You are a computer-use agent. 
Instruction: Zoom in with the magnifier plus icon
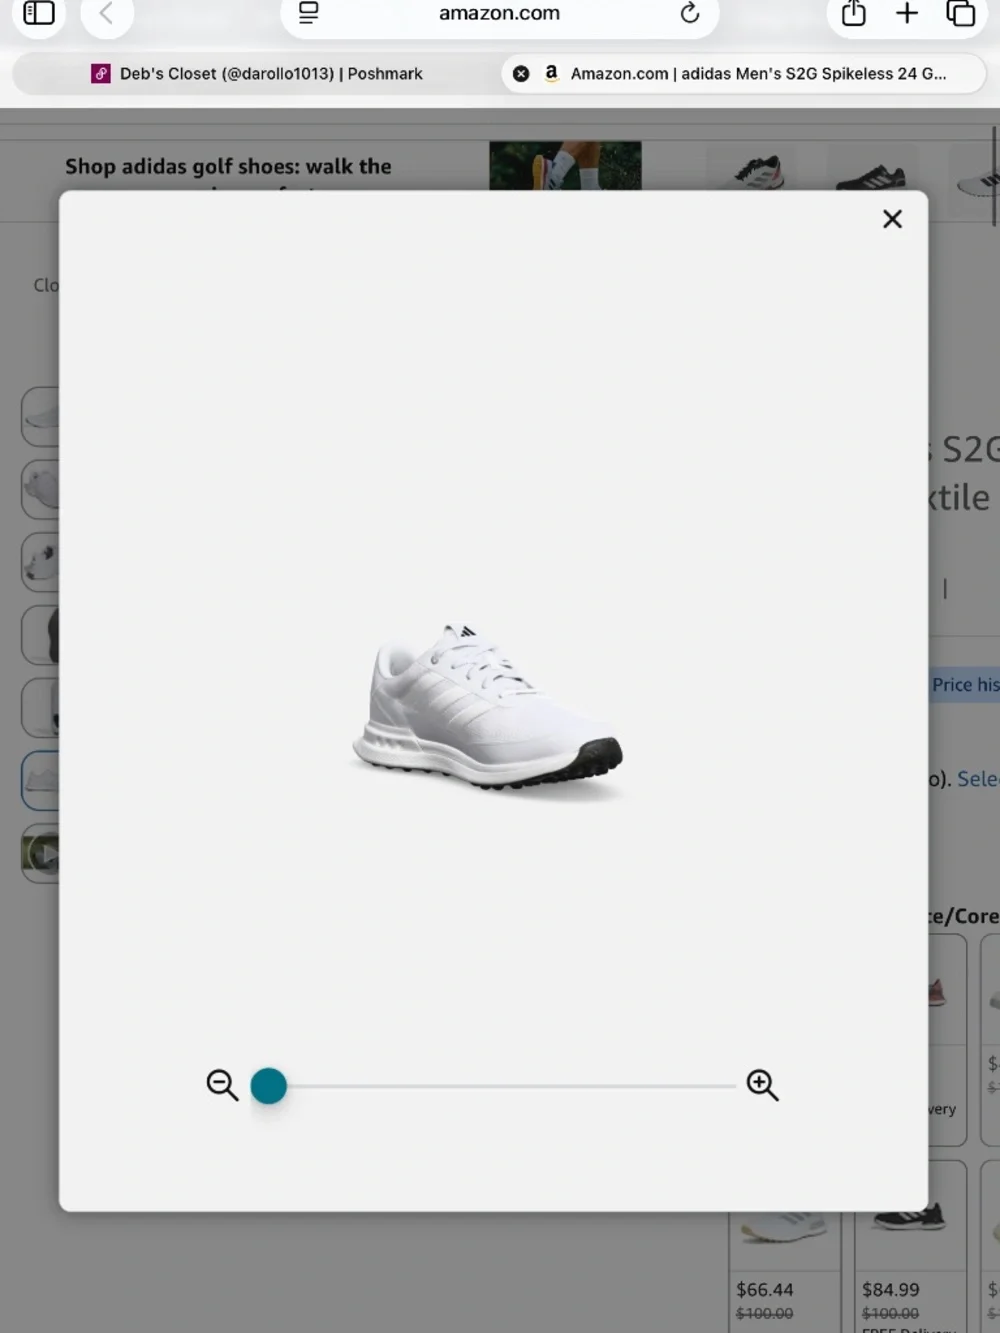pyautogui.click(x=762, y=1085)
